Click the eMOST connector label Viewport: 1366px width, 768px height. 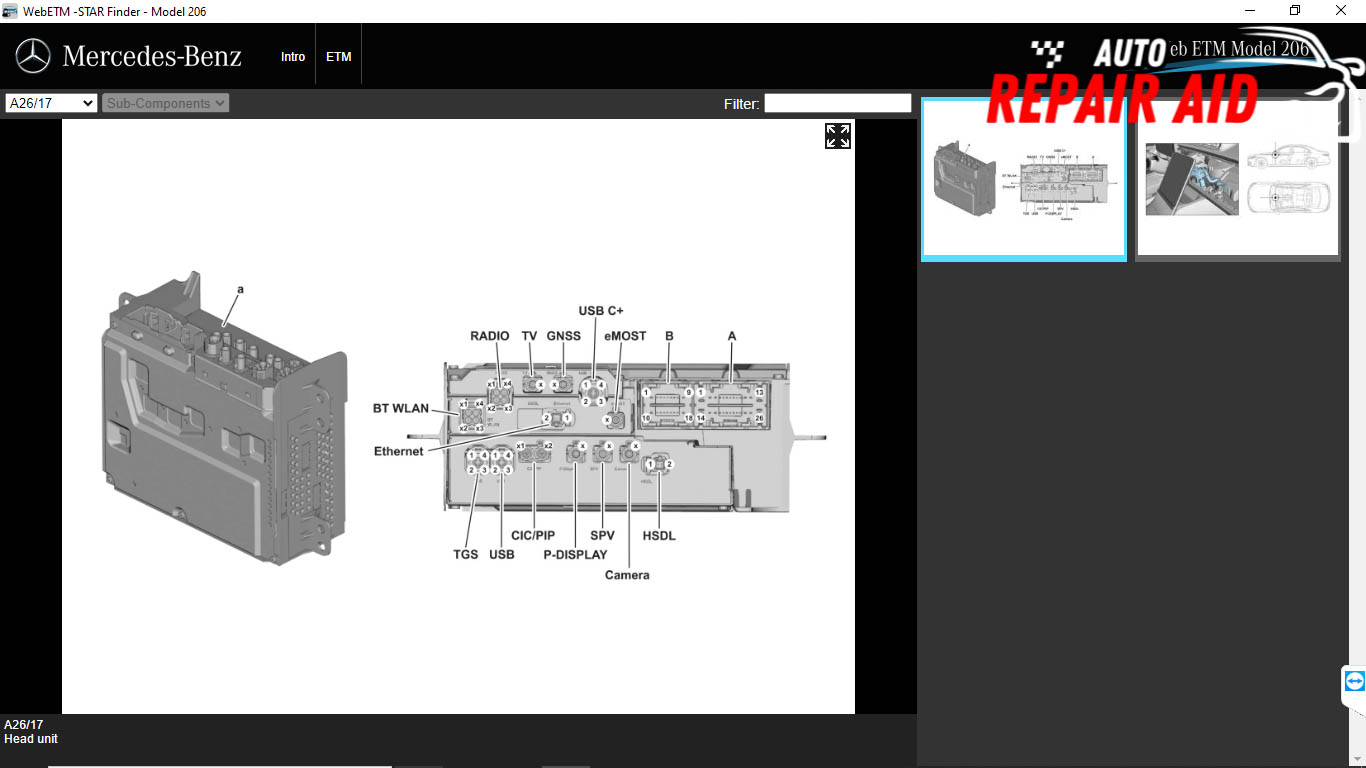pyautogui.click(x=626, y=336)
